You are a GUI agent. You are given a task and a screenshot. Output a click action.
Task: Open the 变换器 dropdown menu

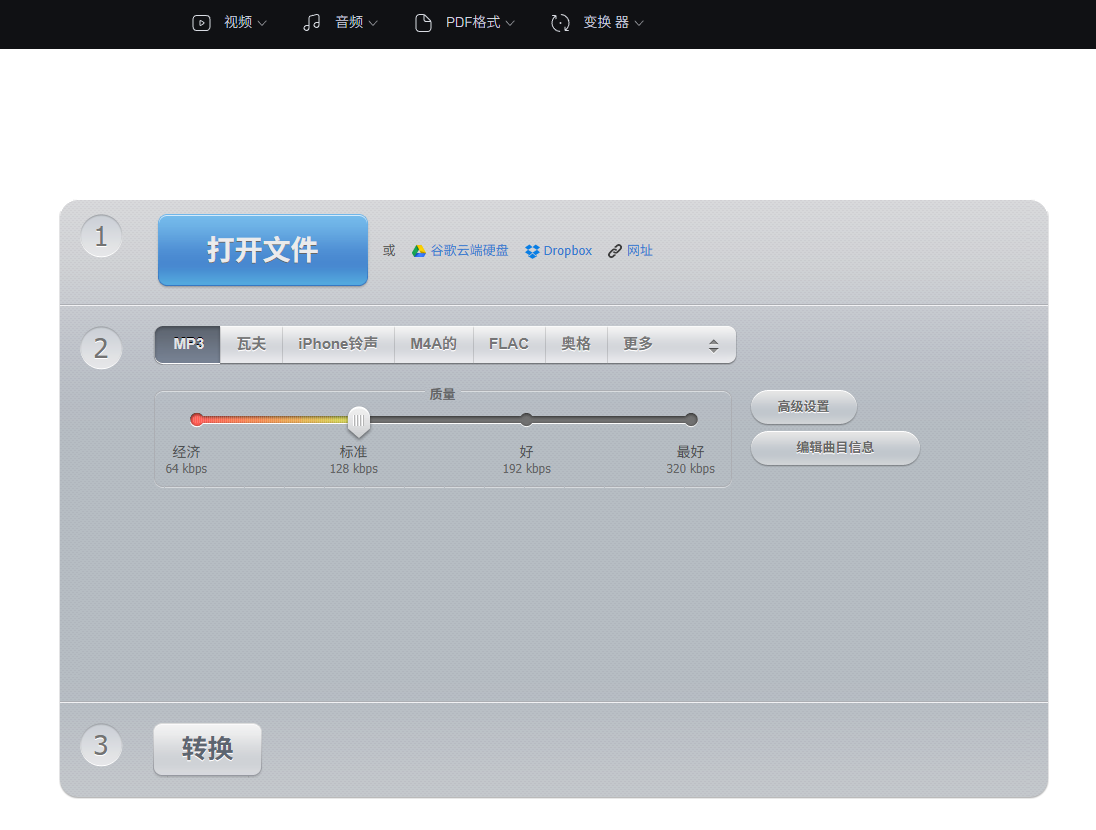pyautogui.click(x=609, y=22)
